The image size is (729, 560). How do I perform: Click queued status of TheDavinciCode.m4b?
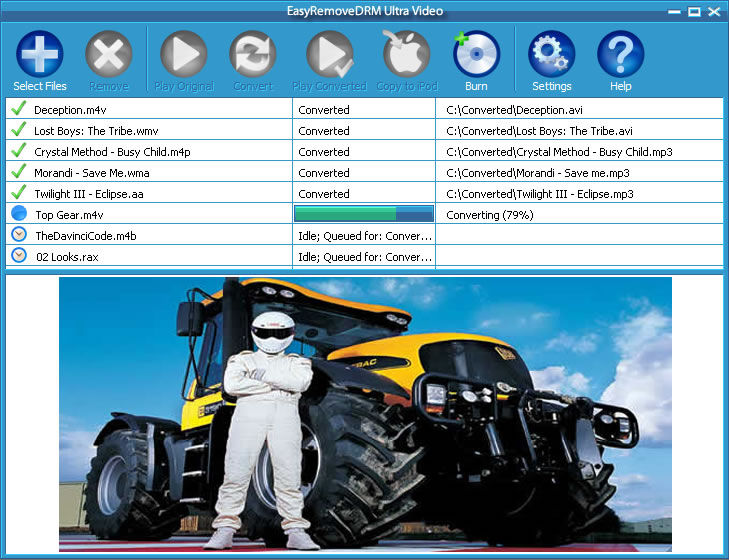pos(365,236)
